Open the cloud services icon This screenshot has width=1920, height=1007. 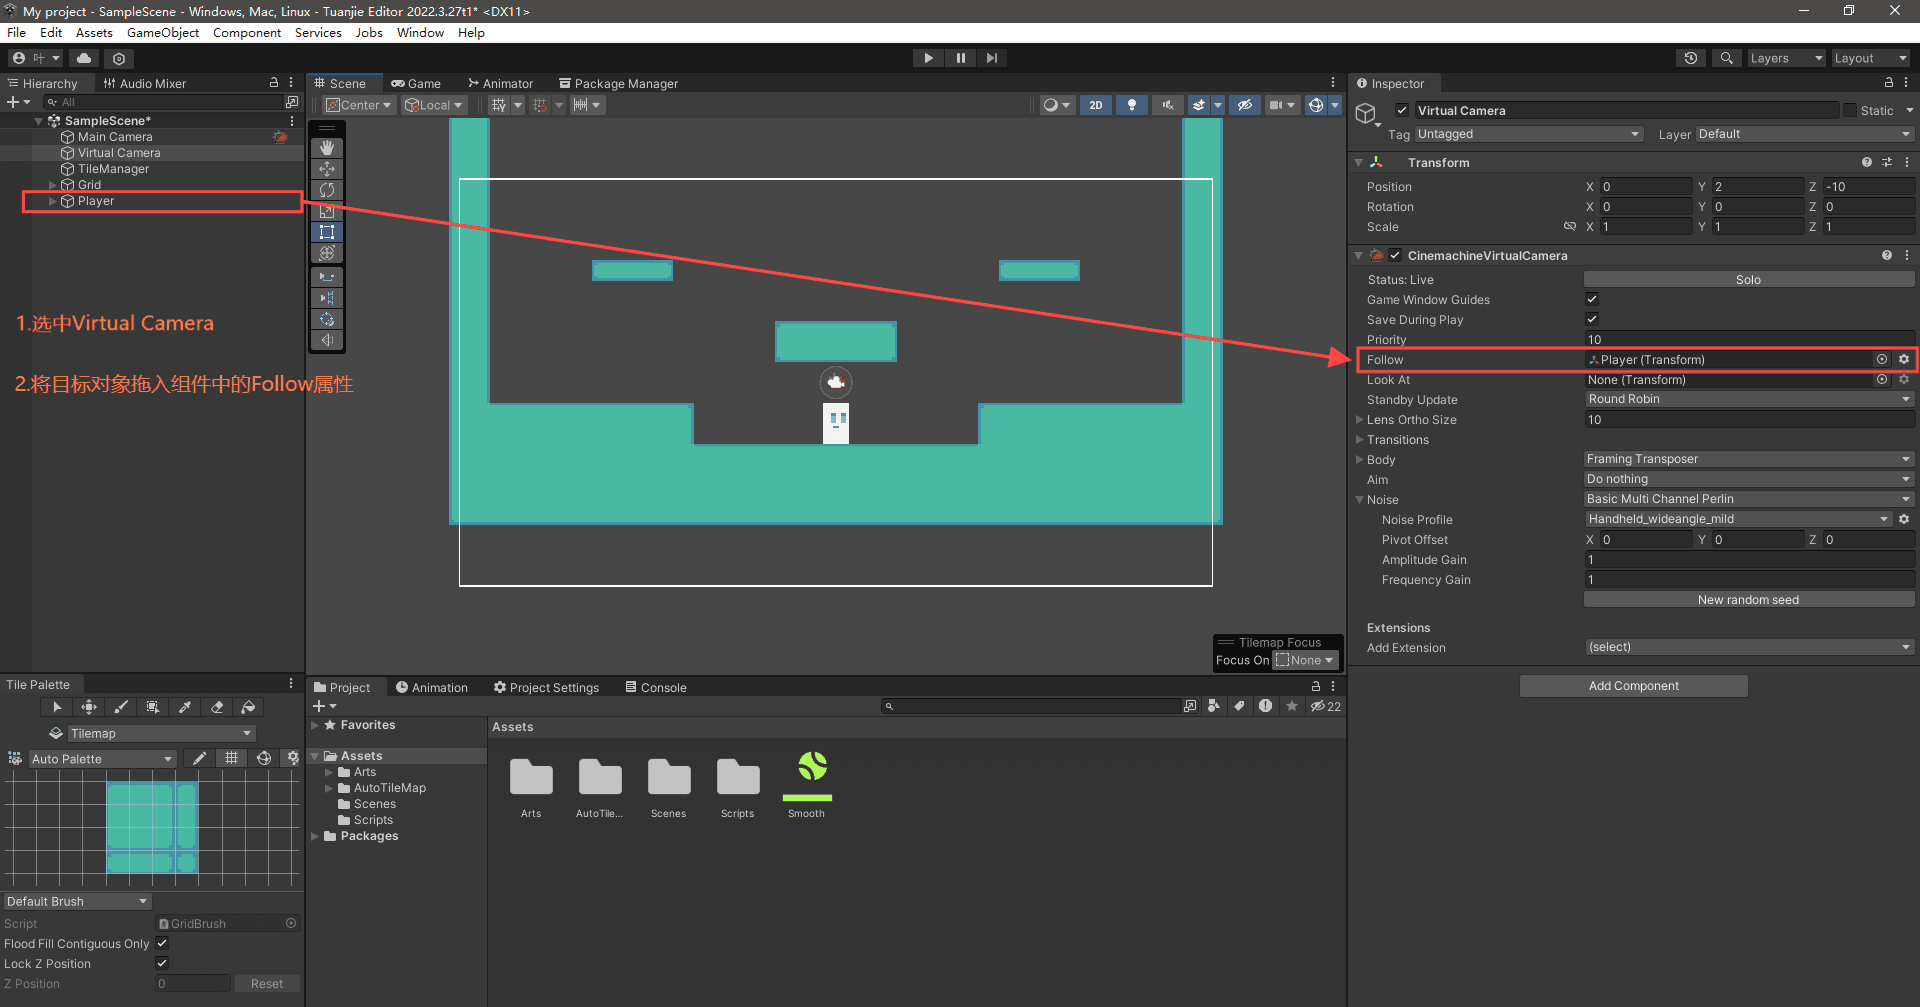(x=84, y=58)
